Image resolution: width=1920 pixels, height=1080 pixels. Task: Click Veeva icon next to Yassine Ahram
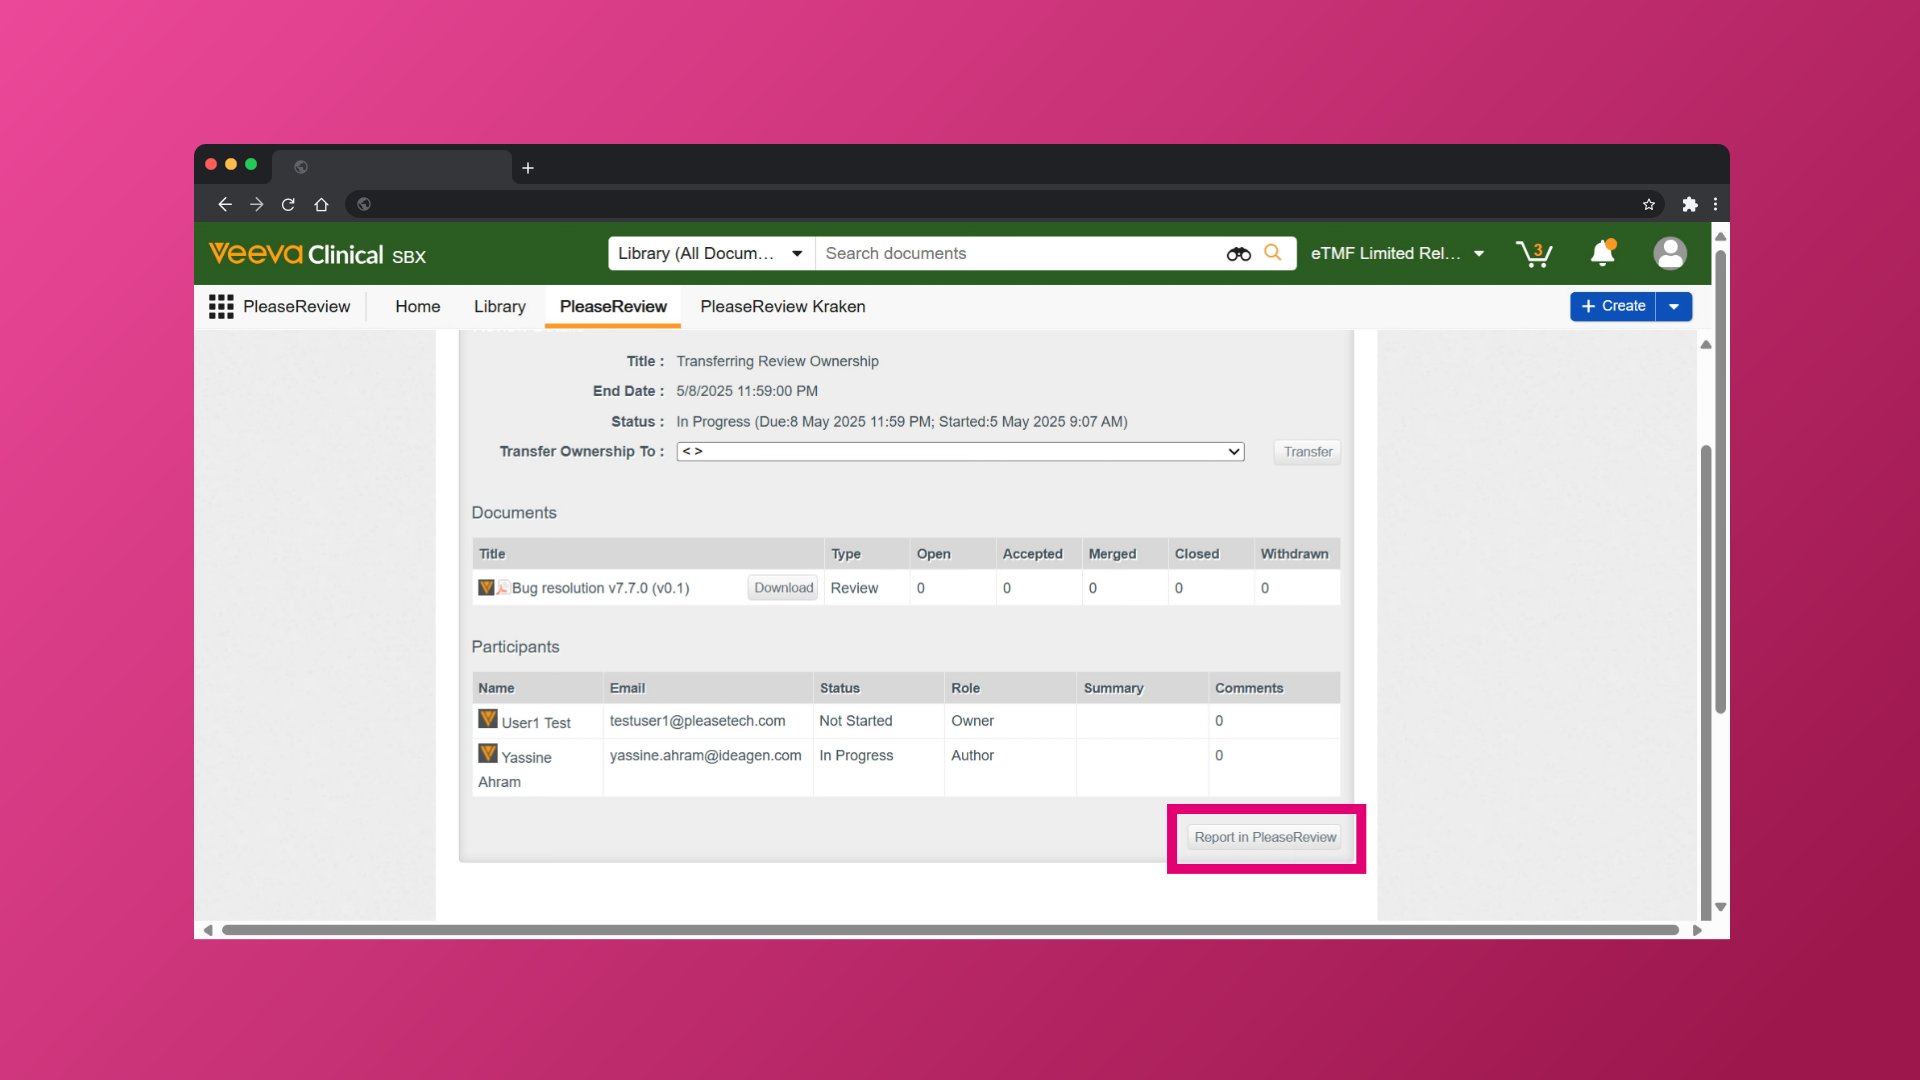pos(488,753)
